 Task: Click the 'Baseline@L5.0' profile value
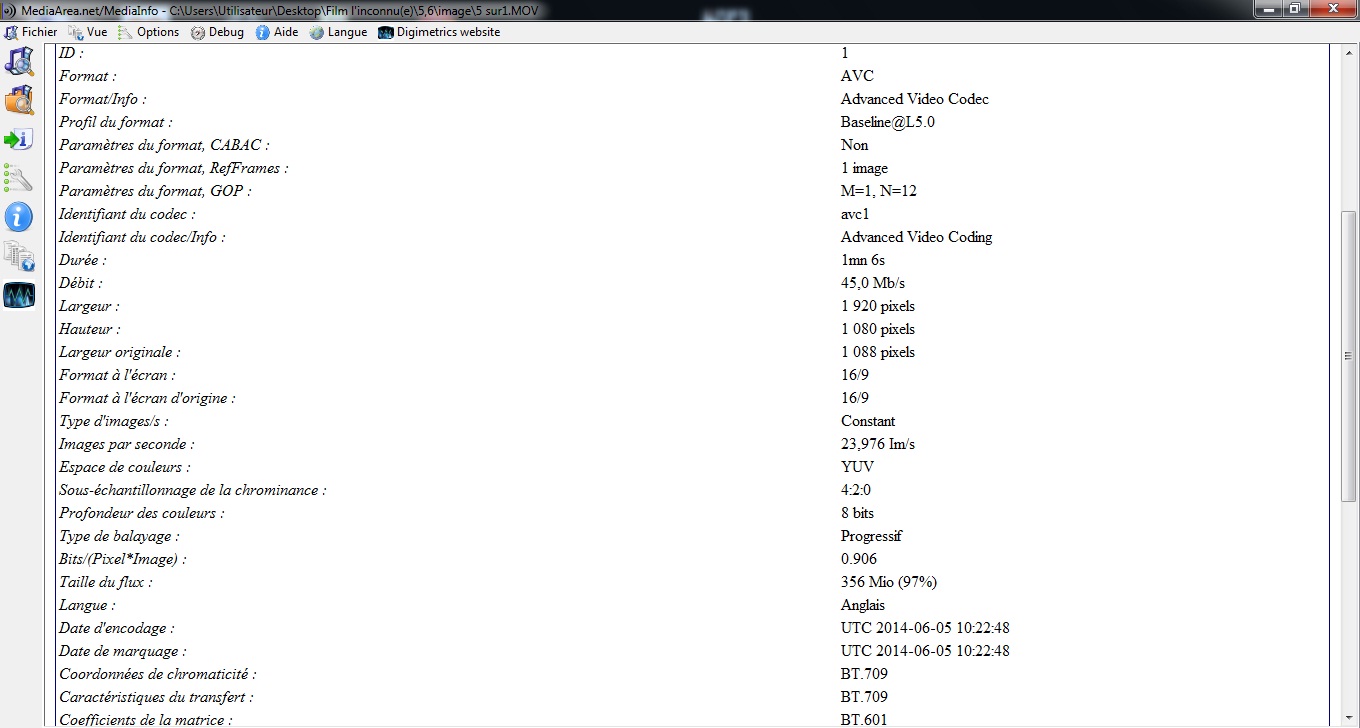888,122
